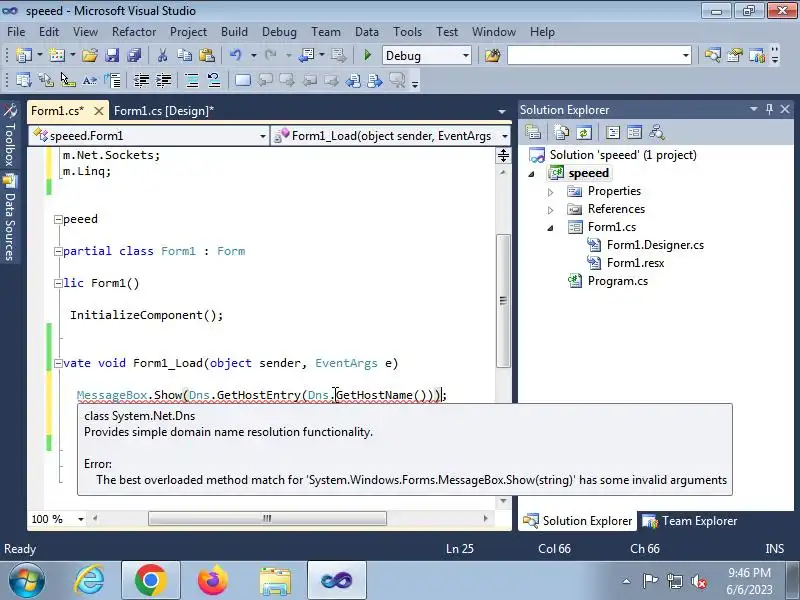Open Properties Window toolbar icon
This screenshot has width=800, height=600.
pyautogui.click(x=735, y=55)
